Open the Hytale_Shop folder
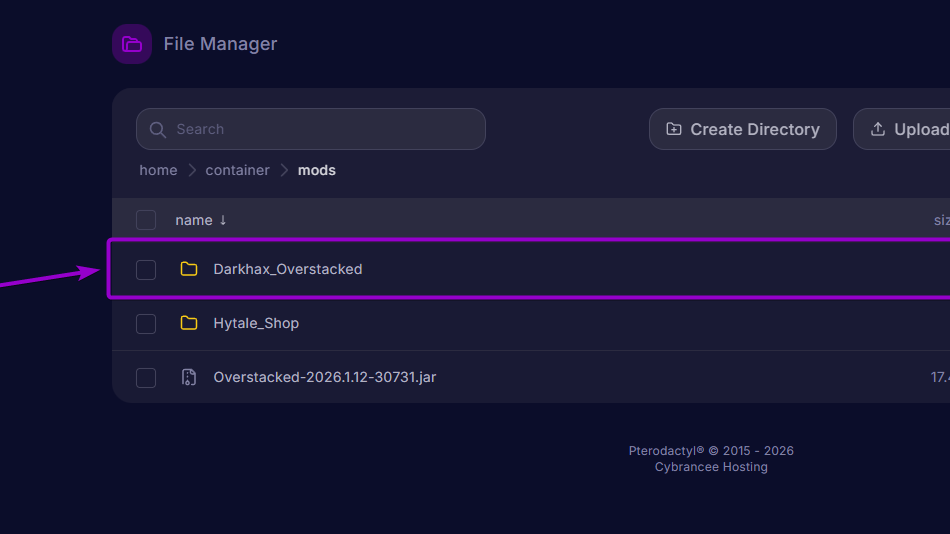Screen dimensions: 950x534 click(256, 323)
